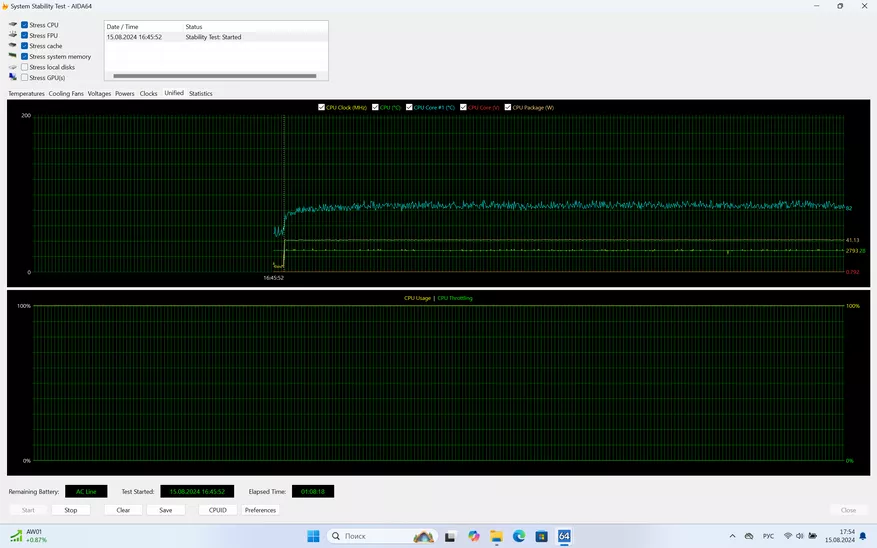The width and height of the screenshot is (877, 548).
Task: Select the AIDA64 taskbar icon
Action: [x=564, y=536]
